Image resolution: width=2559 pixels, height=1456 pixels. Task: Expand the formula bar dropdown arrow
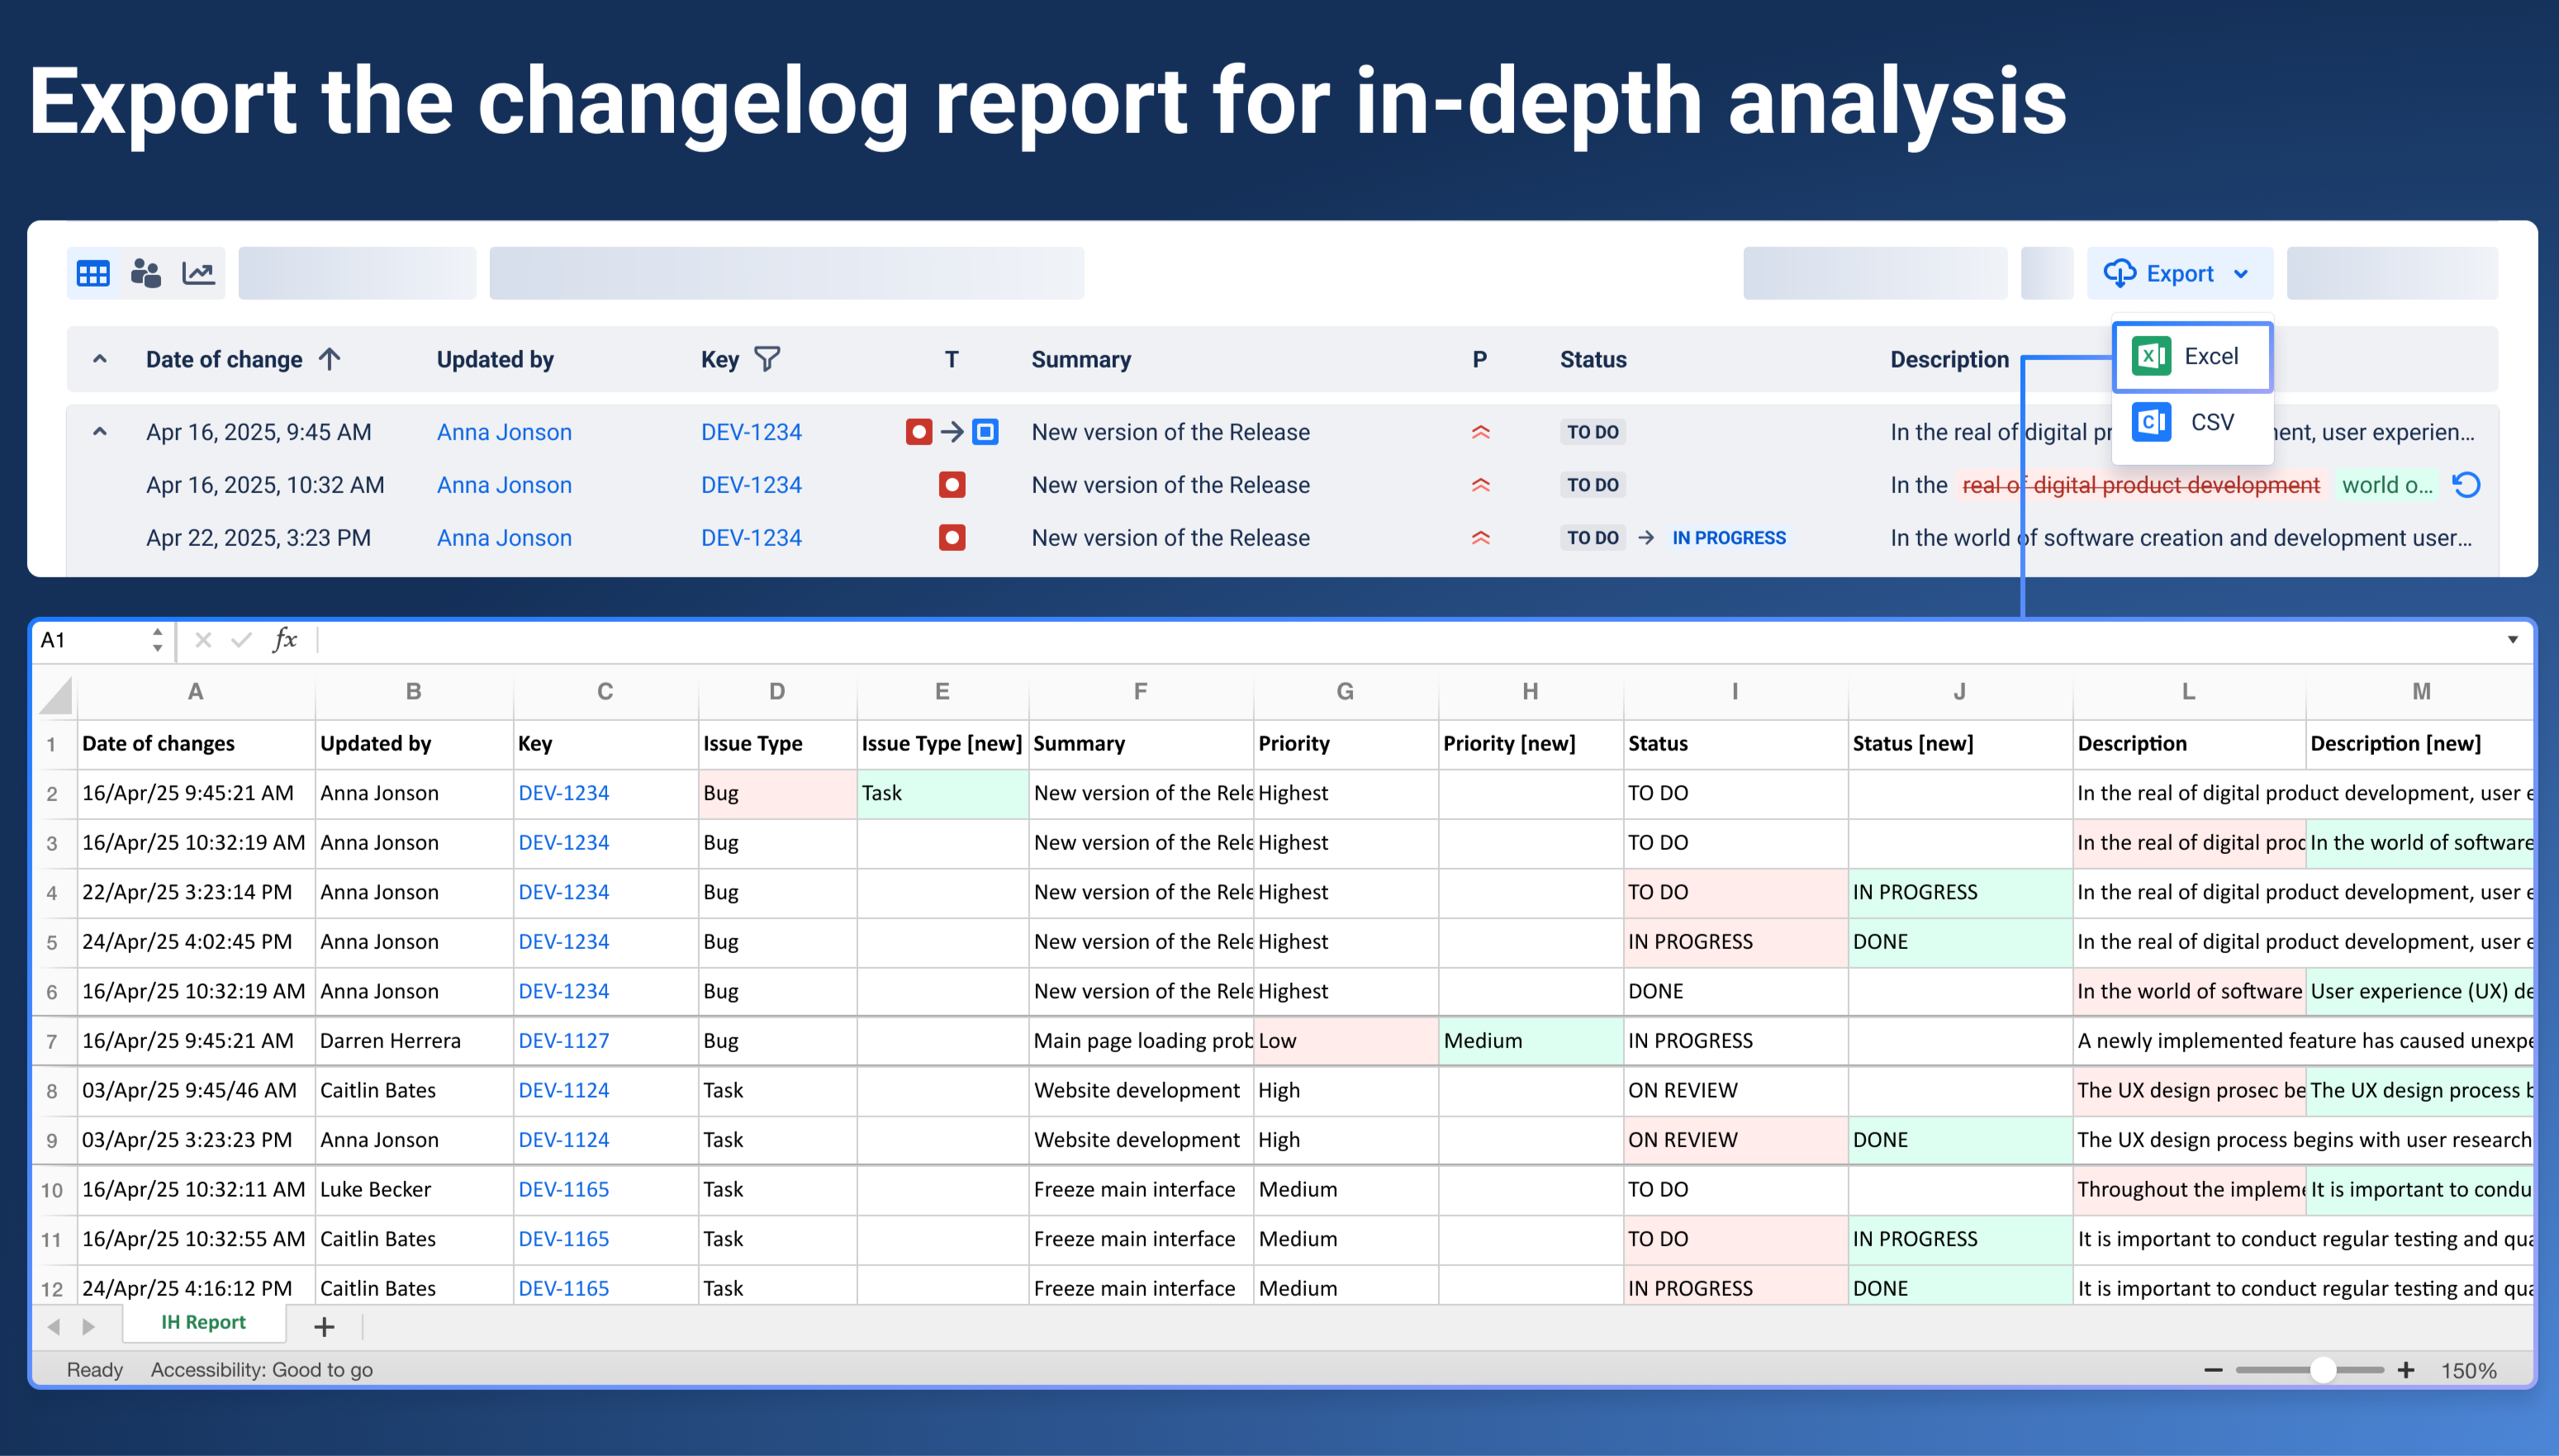click(x=2512, y=640)
